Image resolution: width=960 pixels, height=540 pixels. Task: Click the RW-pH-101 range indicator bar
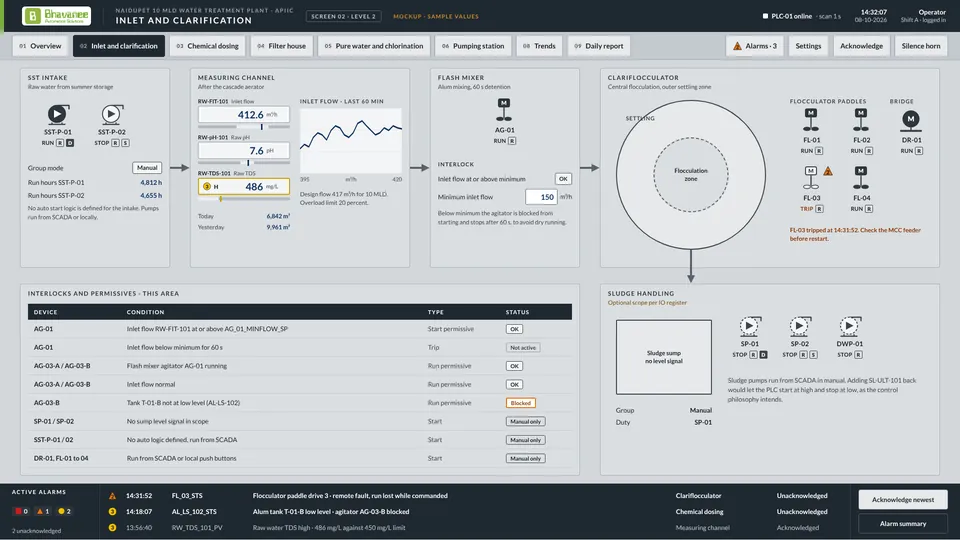[x=244, y=163]
